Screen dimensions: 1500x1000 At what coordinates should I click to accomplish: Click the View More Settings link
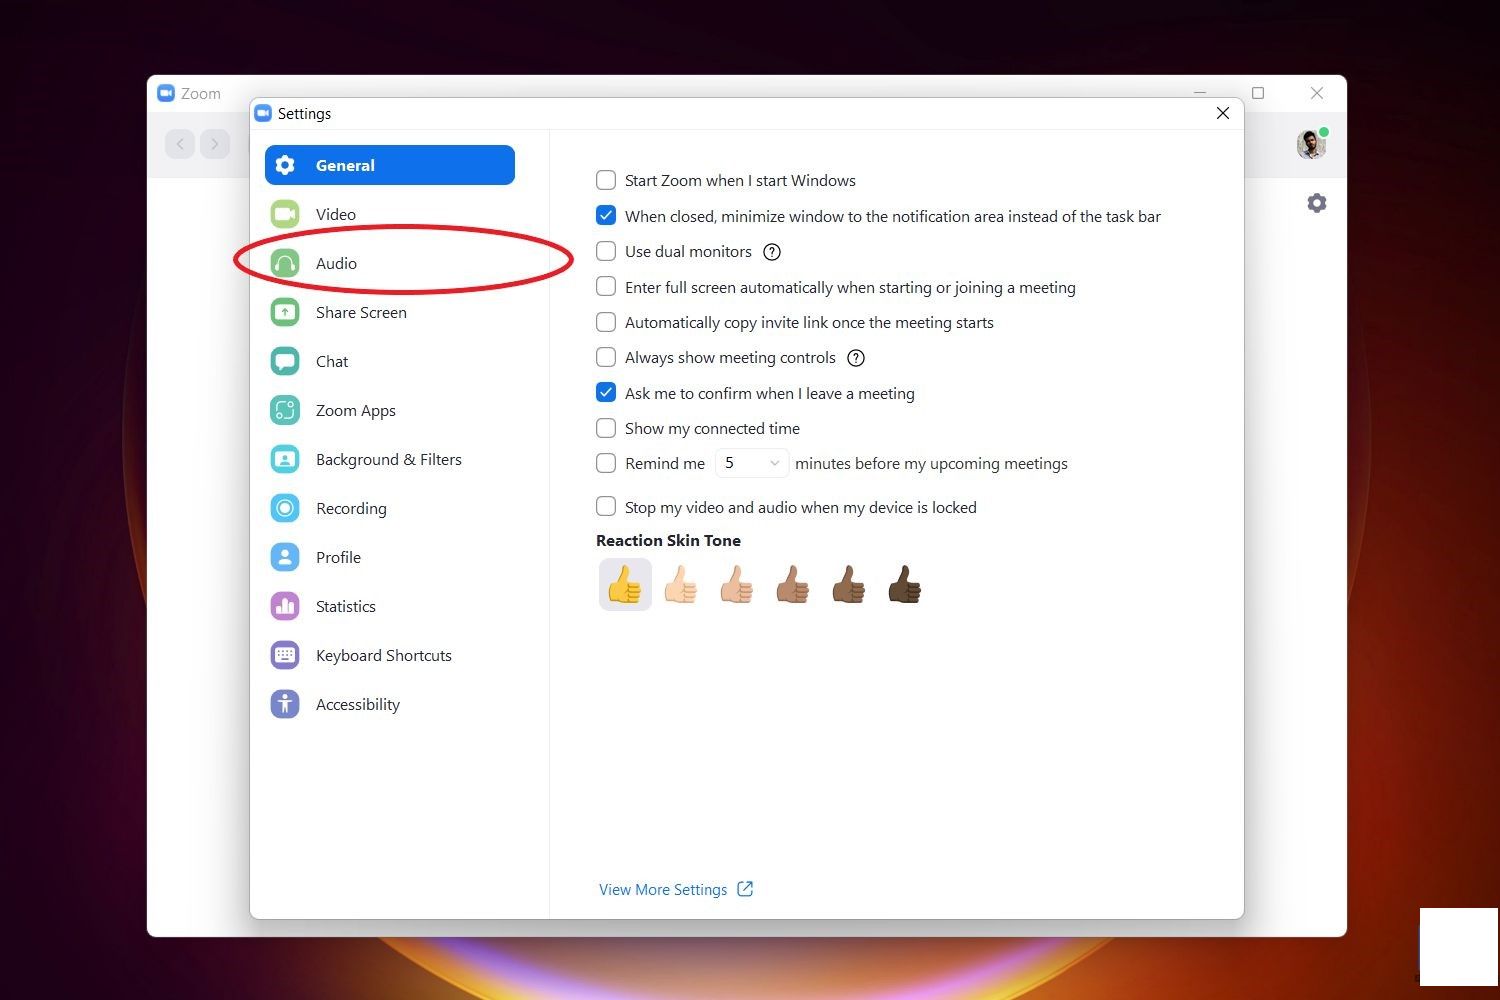(663, 889)
